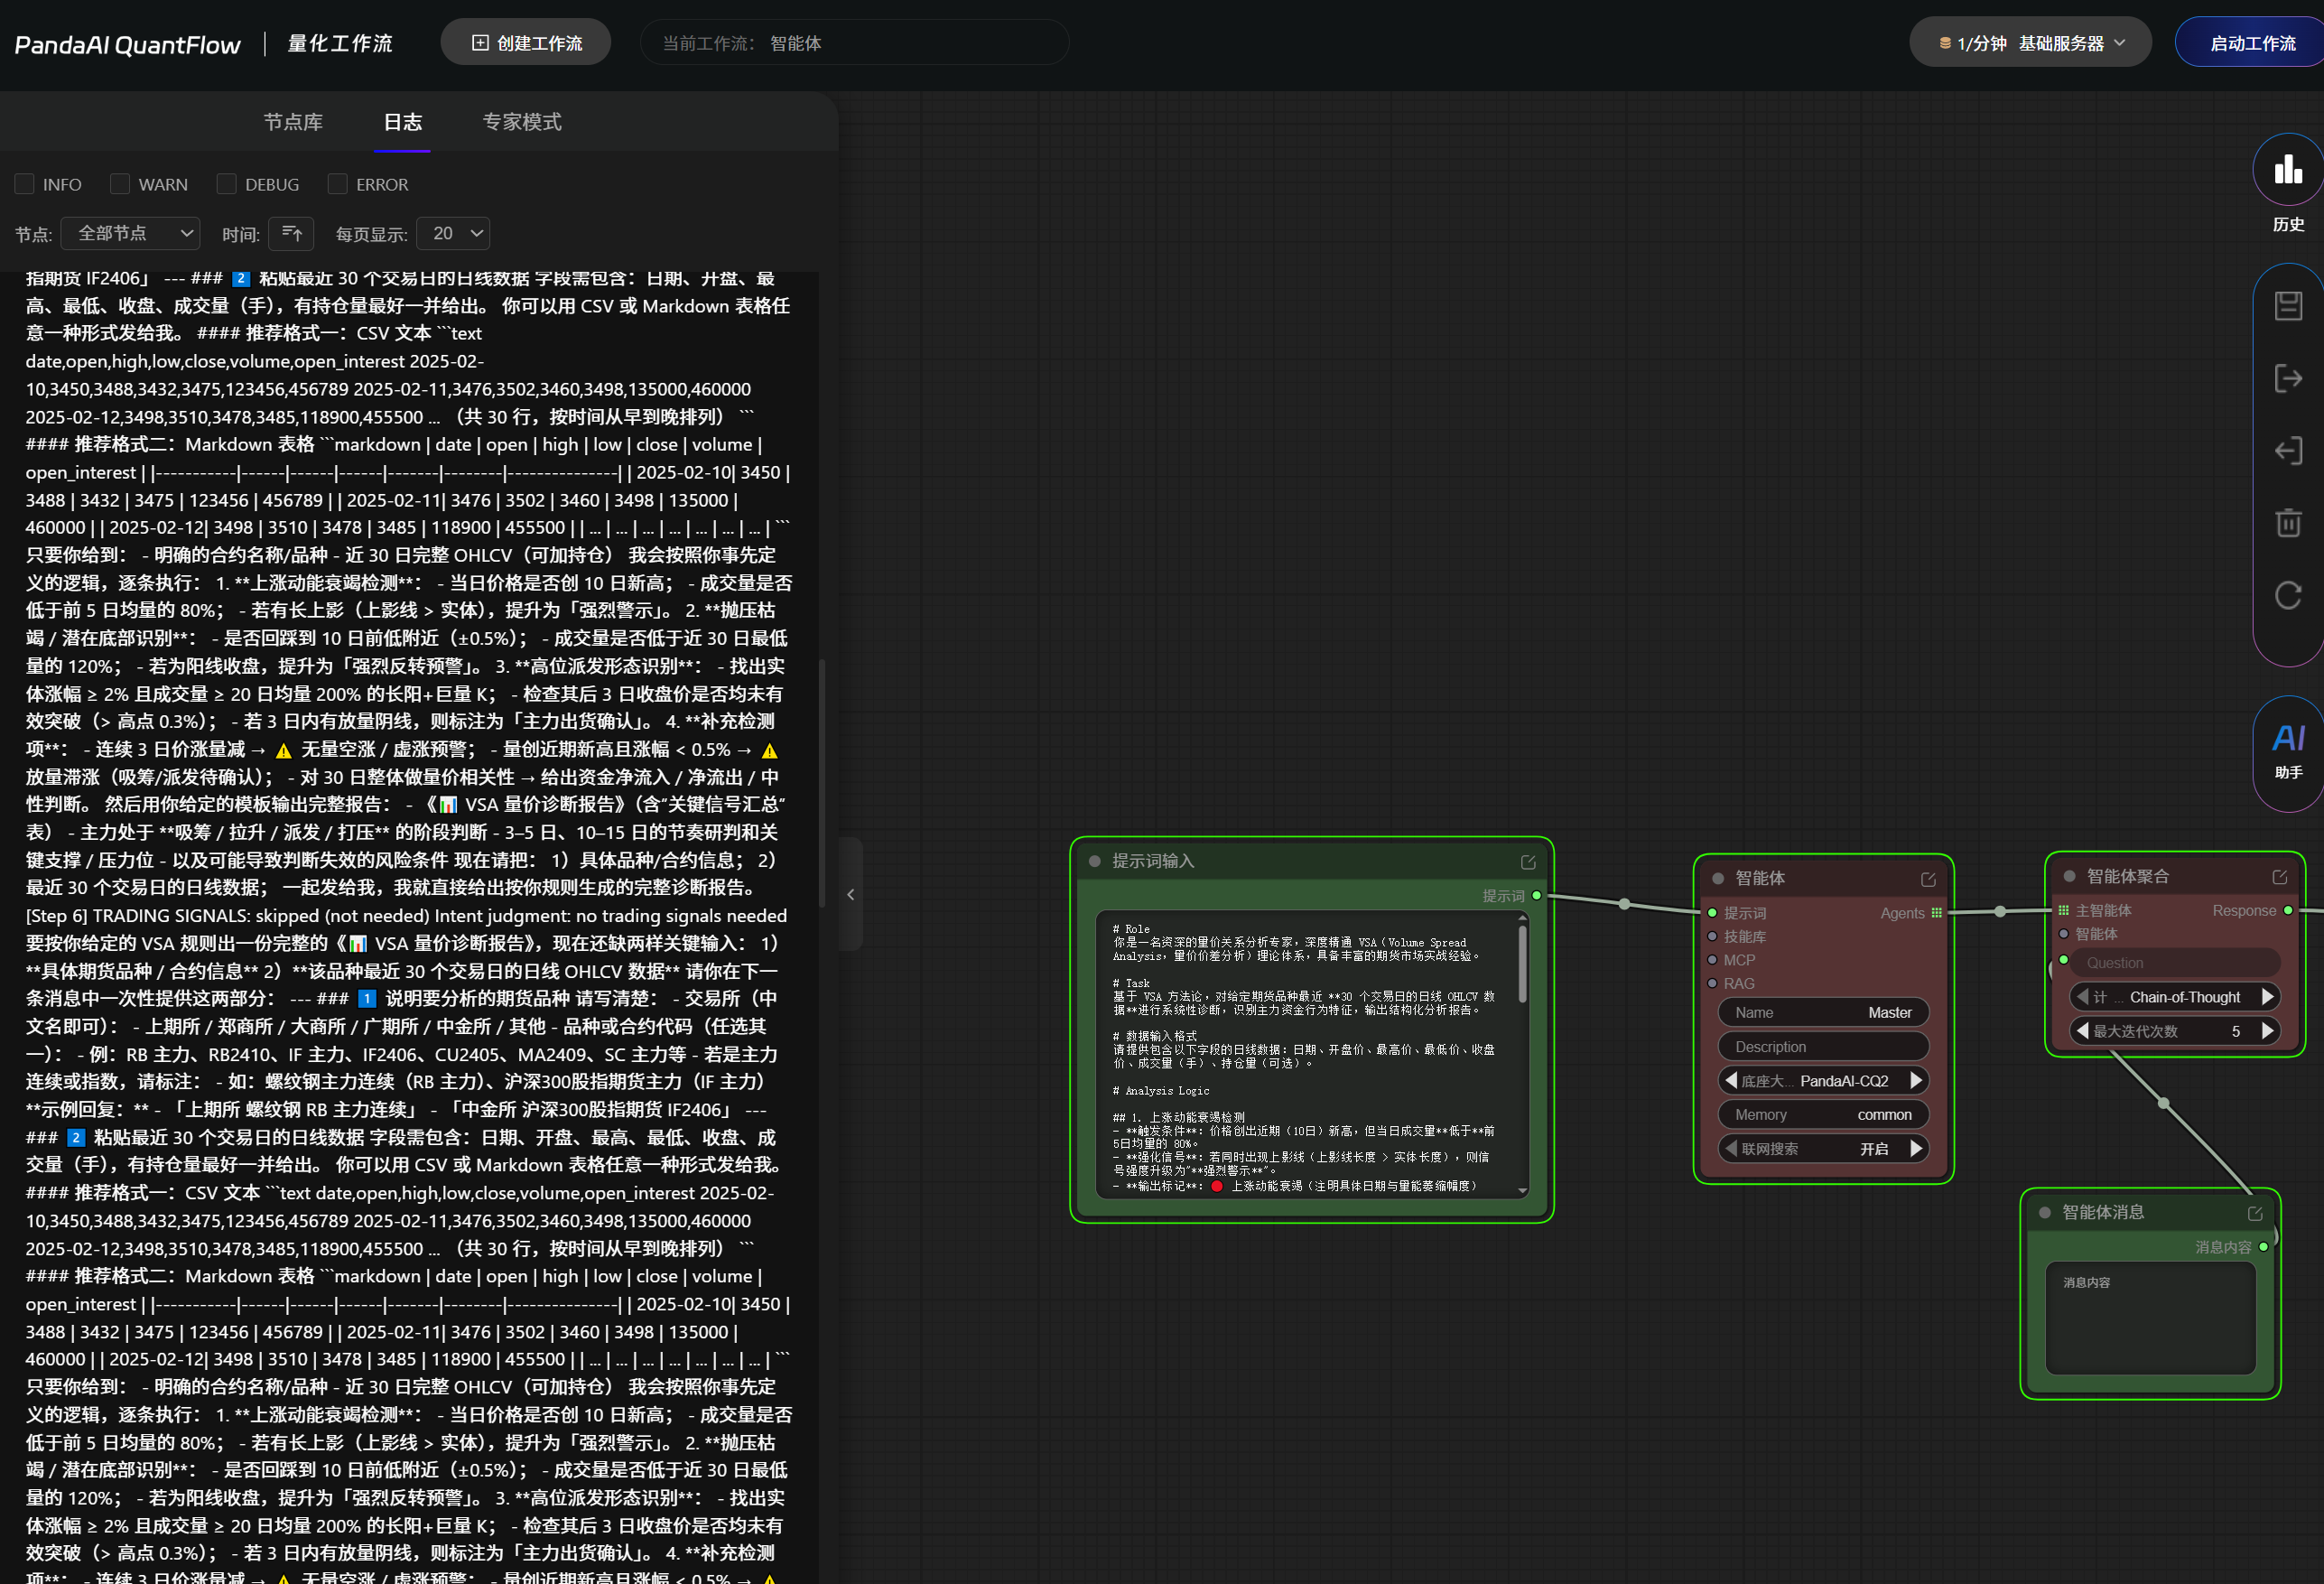Click the save workflow disk icon

click(x=2288, y=305)
